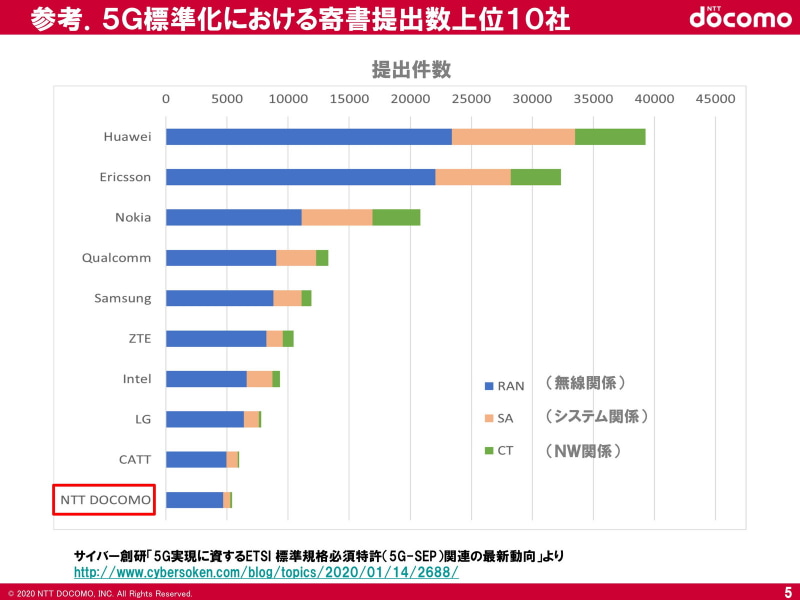Click the blue RAN legend swatch
The width and height of the screenshot is (800, 600).
click(489, 386)
